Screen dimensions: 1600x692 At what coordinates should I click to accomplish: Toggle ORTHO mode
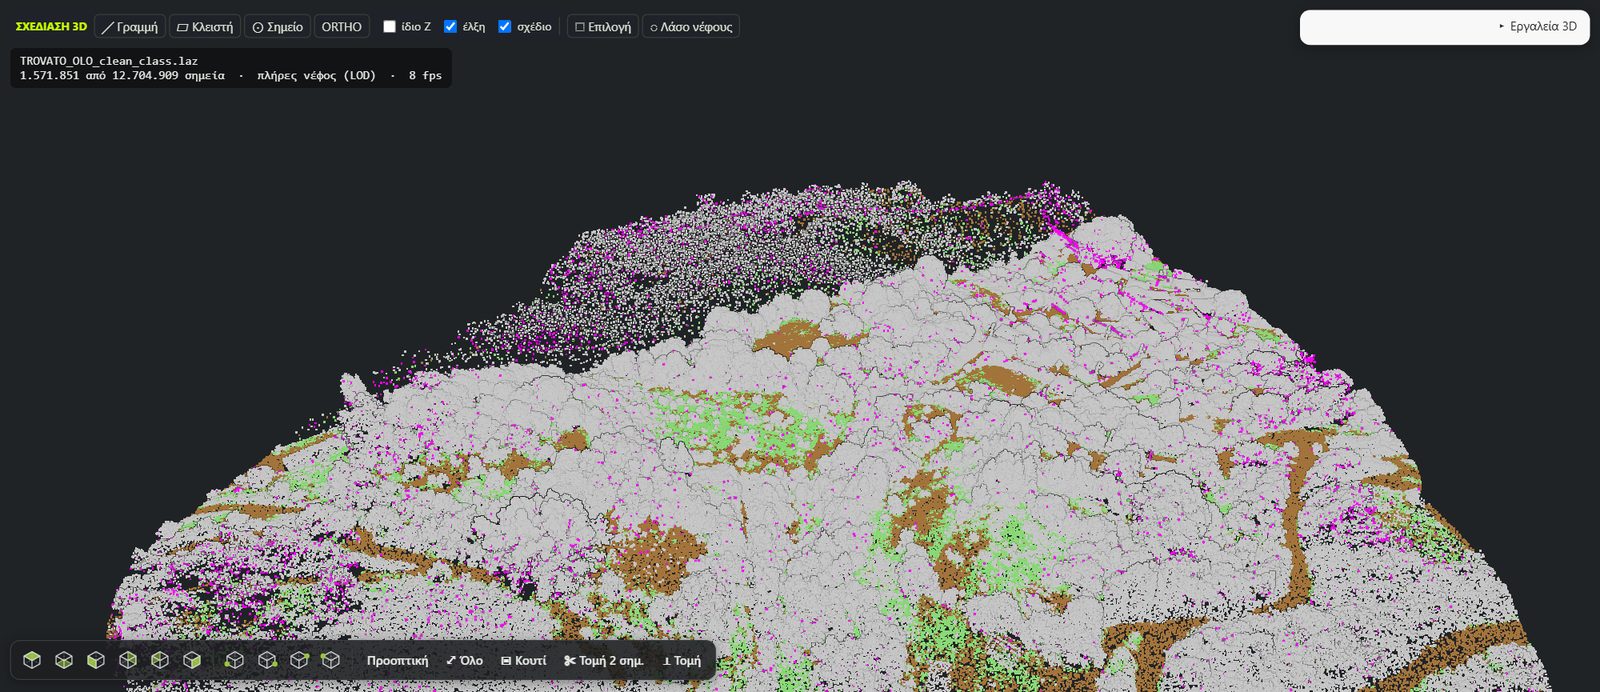[x=342, y=27]
